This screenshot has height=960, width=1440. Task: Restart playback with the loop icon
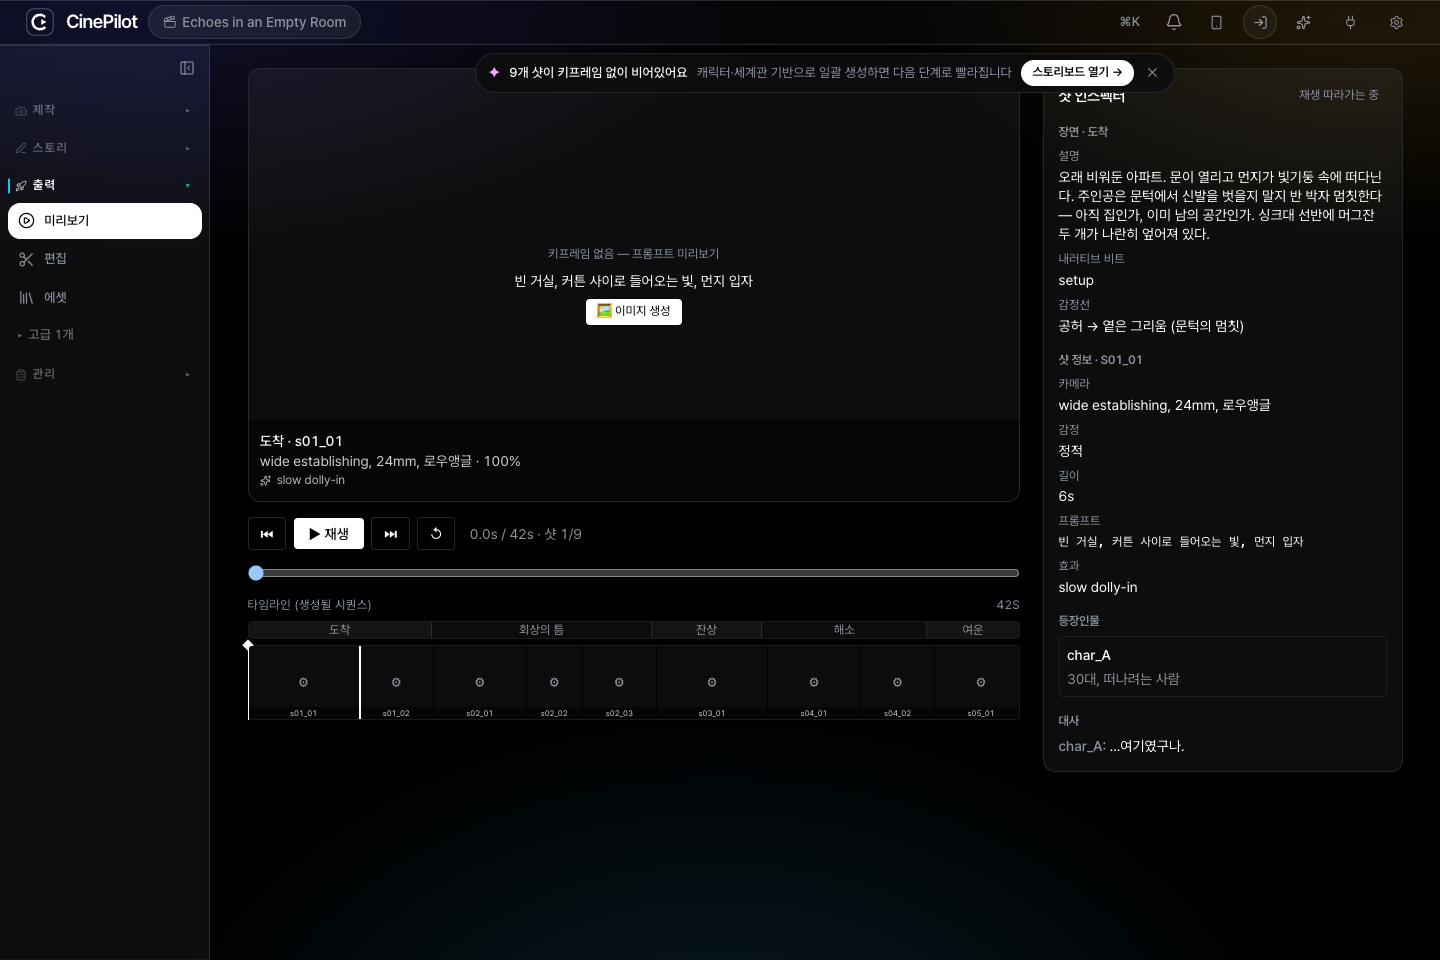436,534
